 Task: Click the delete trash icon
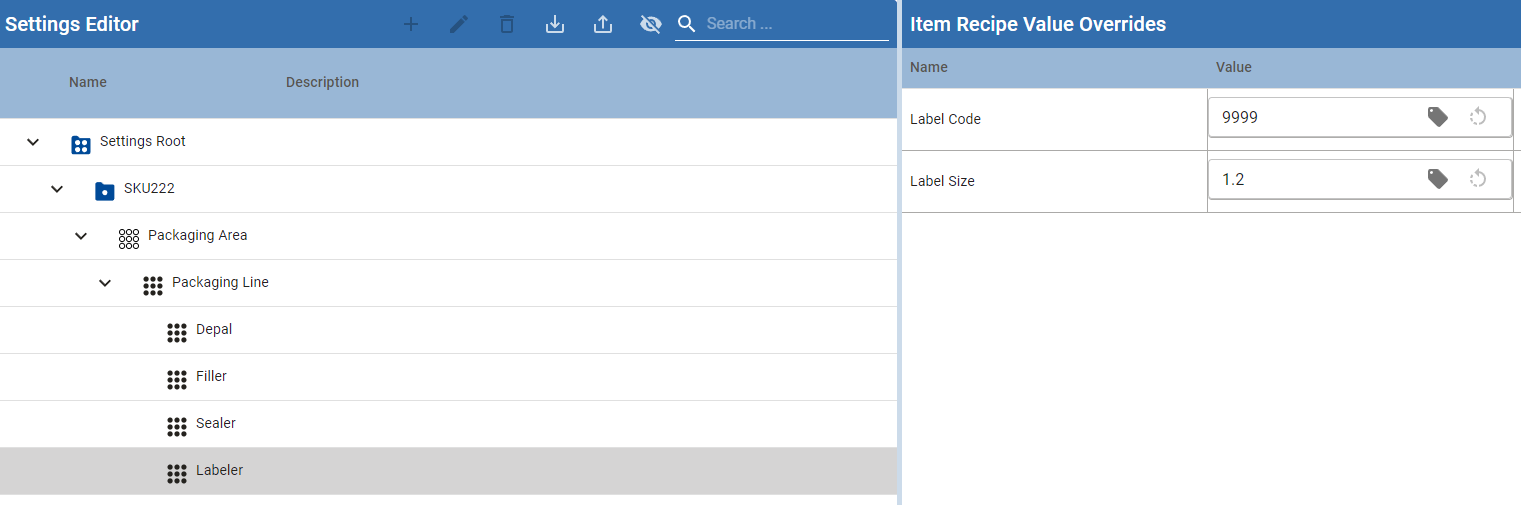tap(507, 24)
